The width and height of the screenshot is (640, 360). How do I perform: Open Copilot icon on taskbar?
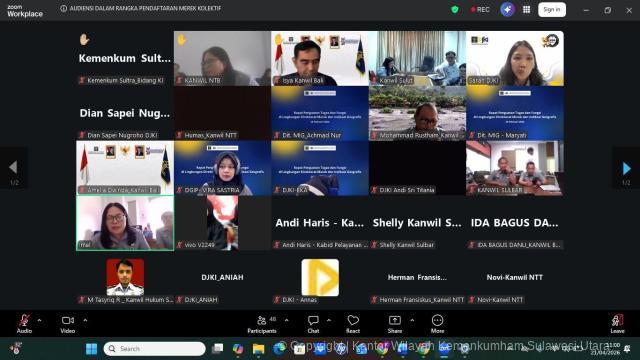coord(238,349)
